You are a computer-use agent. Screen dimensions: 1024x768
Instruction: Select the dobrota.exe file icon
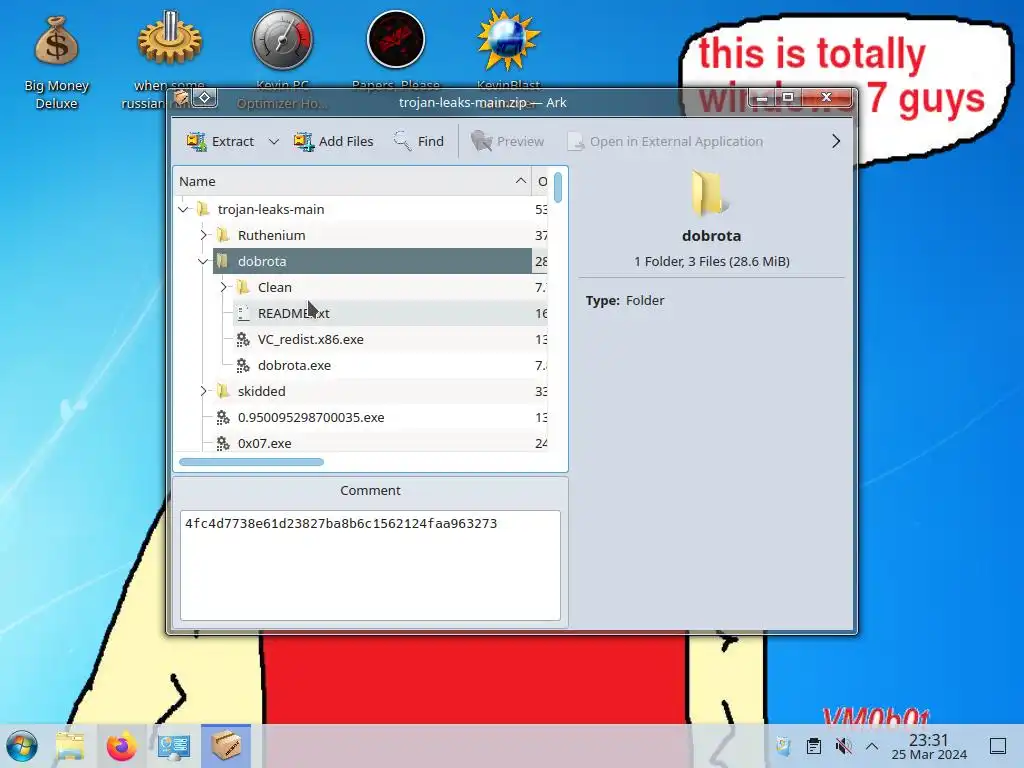click(x=243, y=366)
